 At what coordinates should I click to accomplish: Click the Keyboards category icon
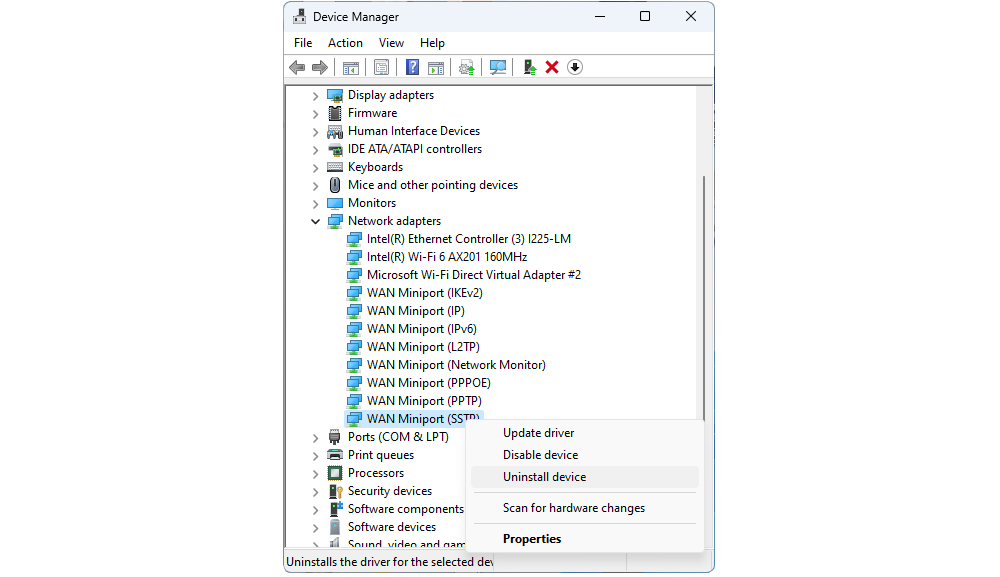tap(335, 167)
